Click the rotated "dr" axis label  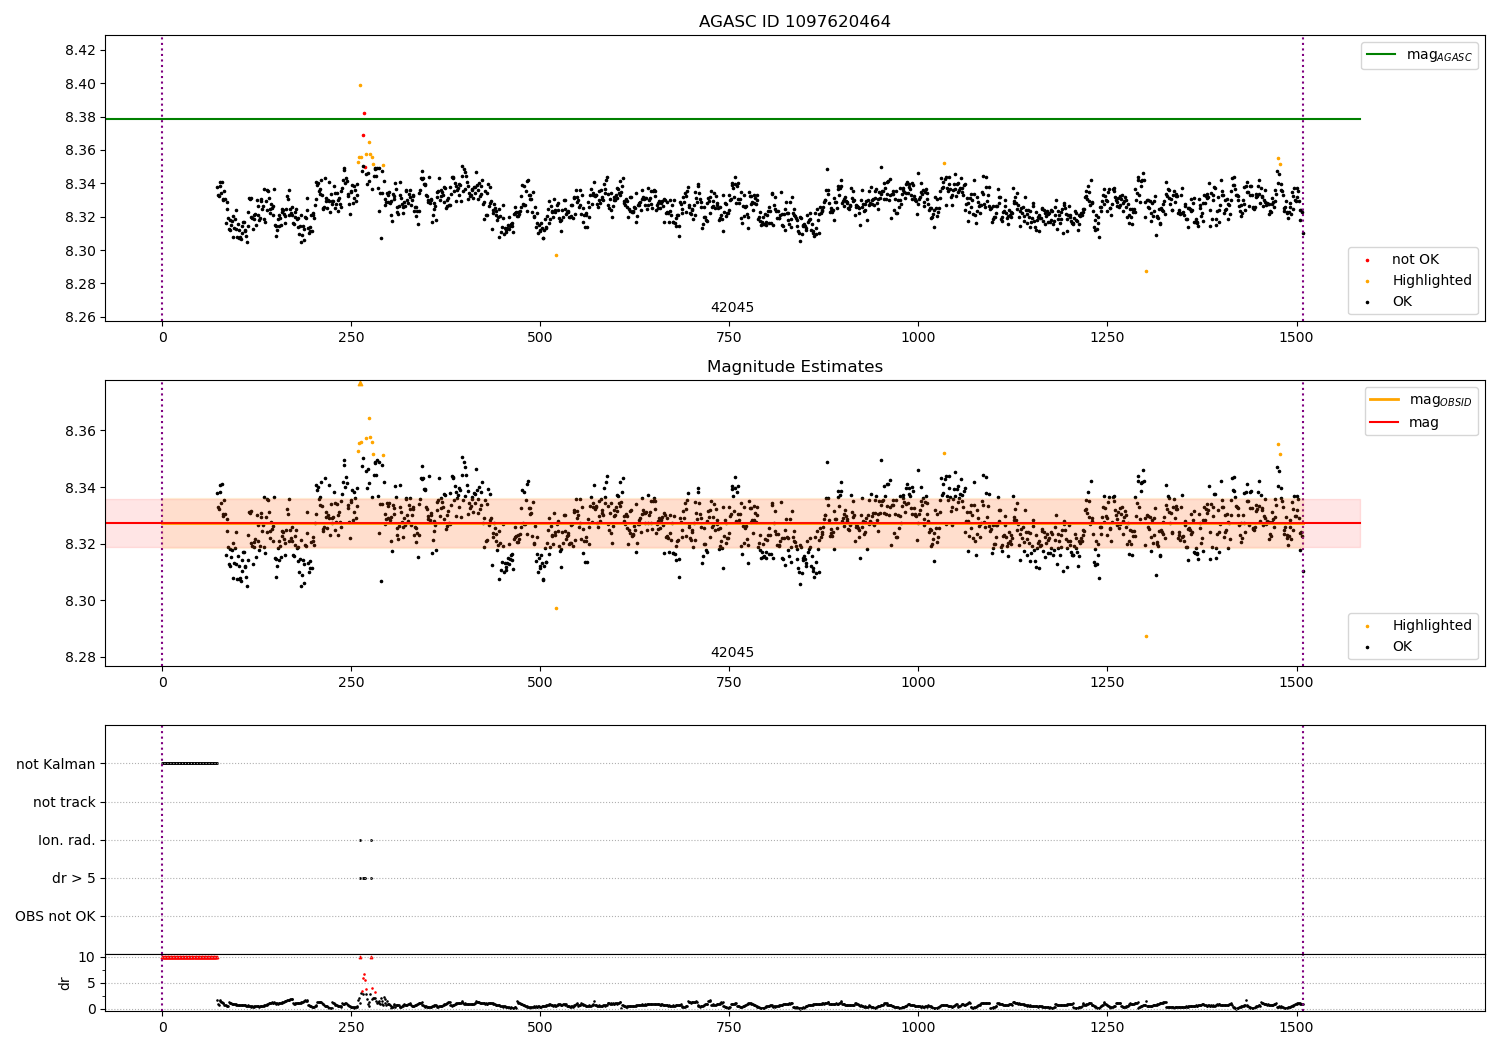65,983
